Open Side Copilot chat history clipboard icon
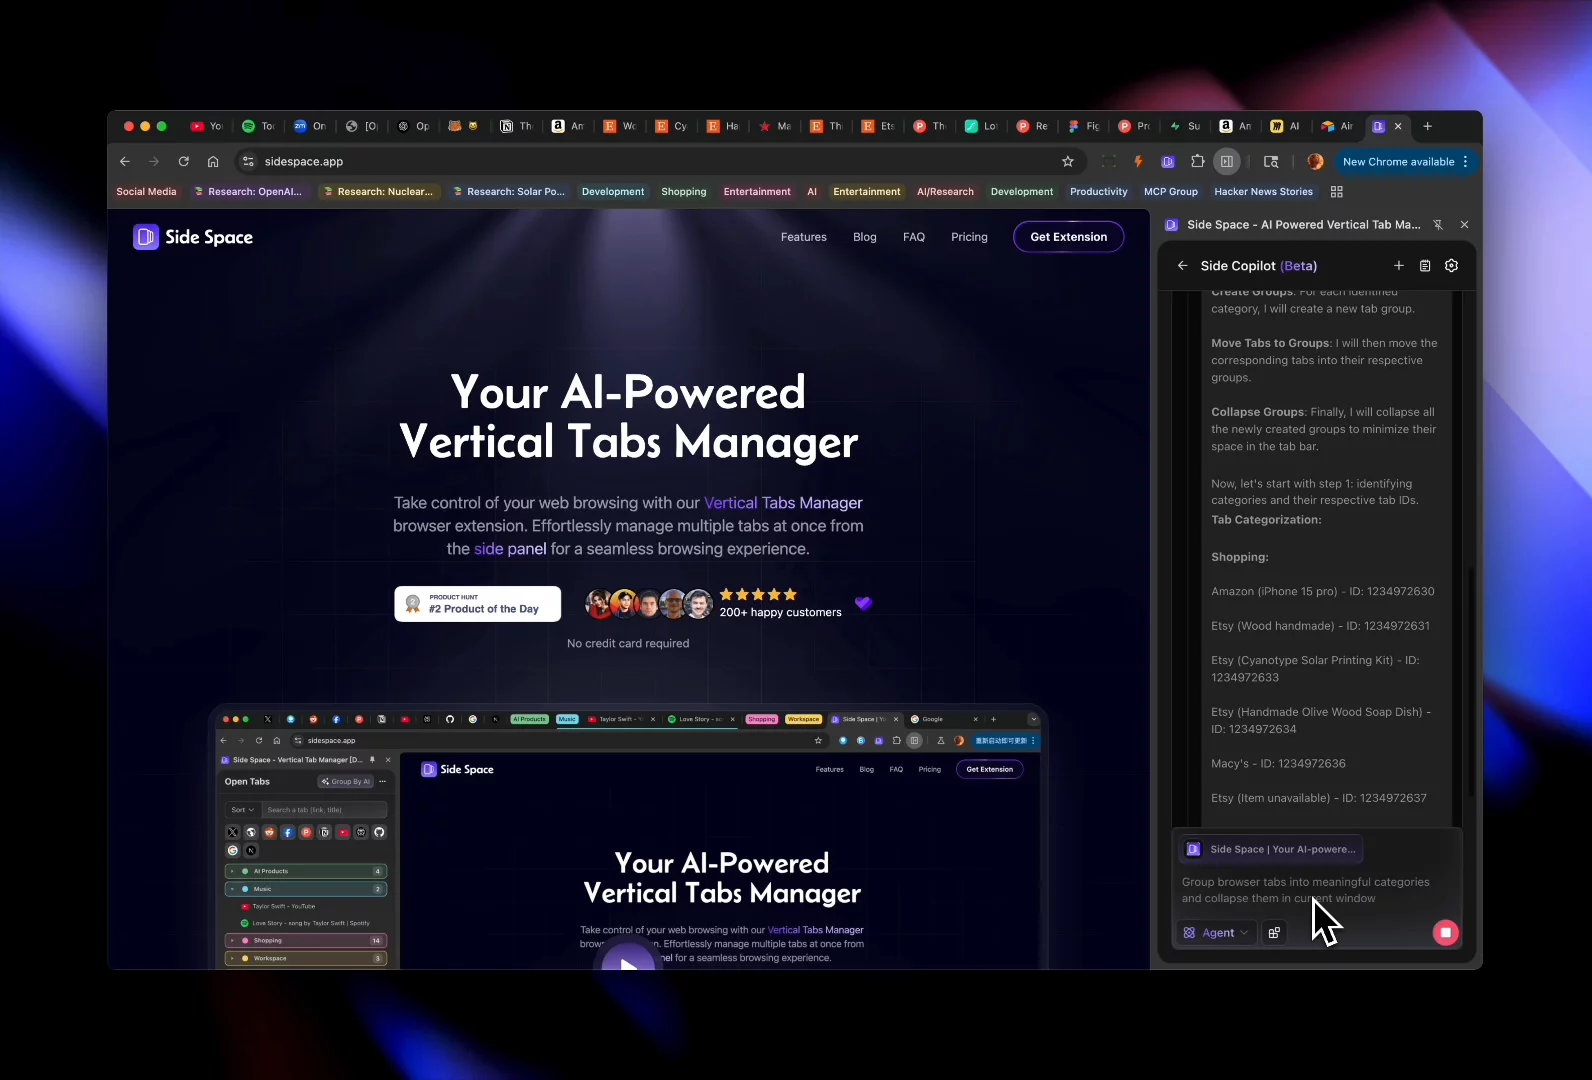This screenshot has height=1080, width=1592. coord(1425,266)
